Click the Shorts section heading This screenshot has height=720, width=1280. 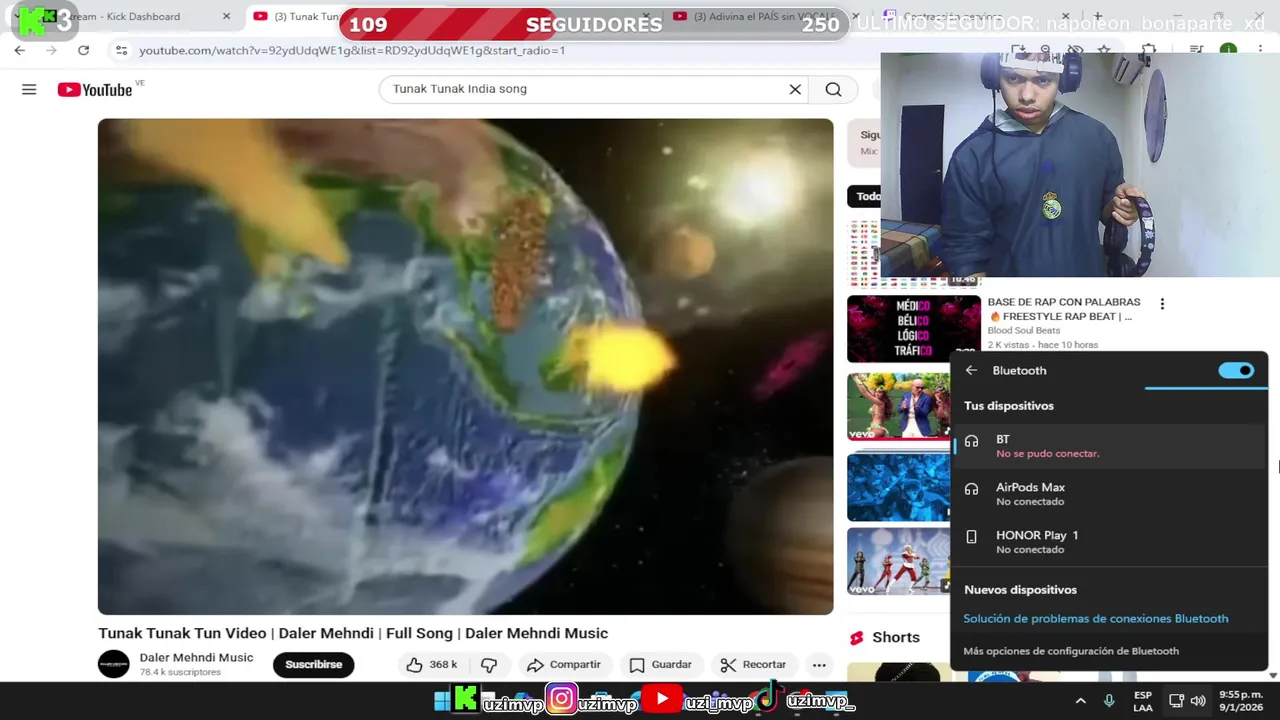[x=895, y=637]
